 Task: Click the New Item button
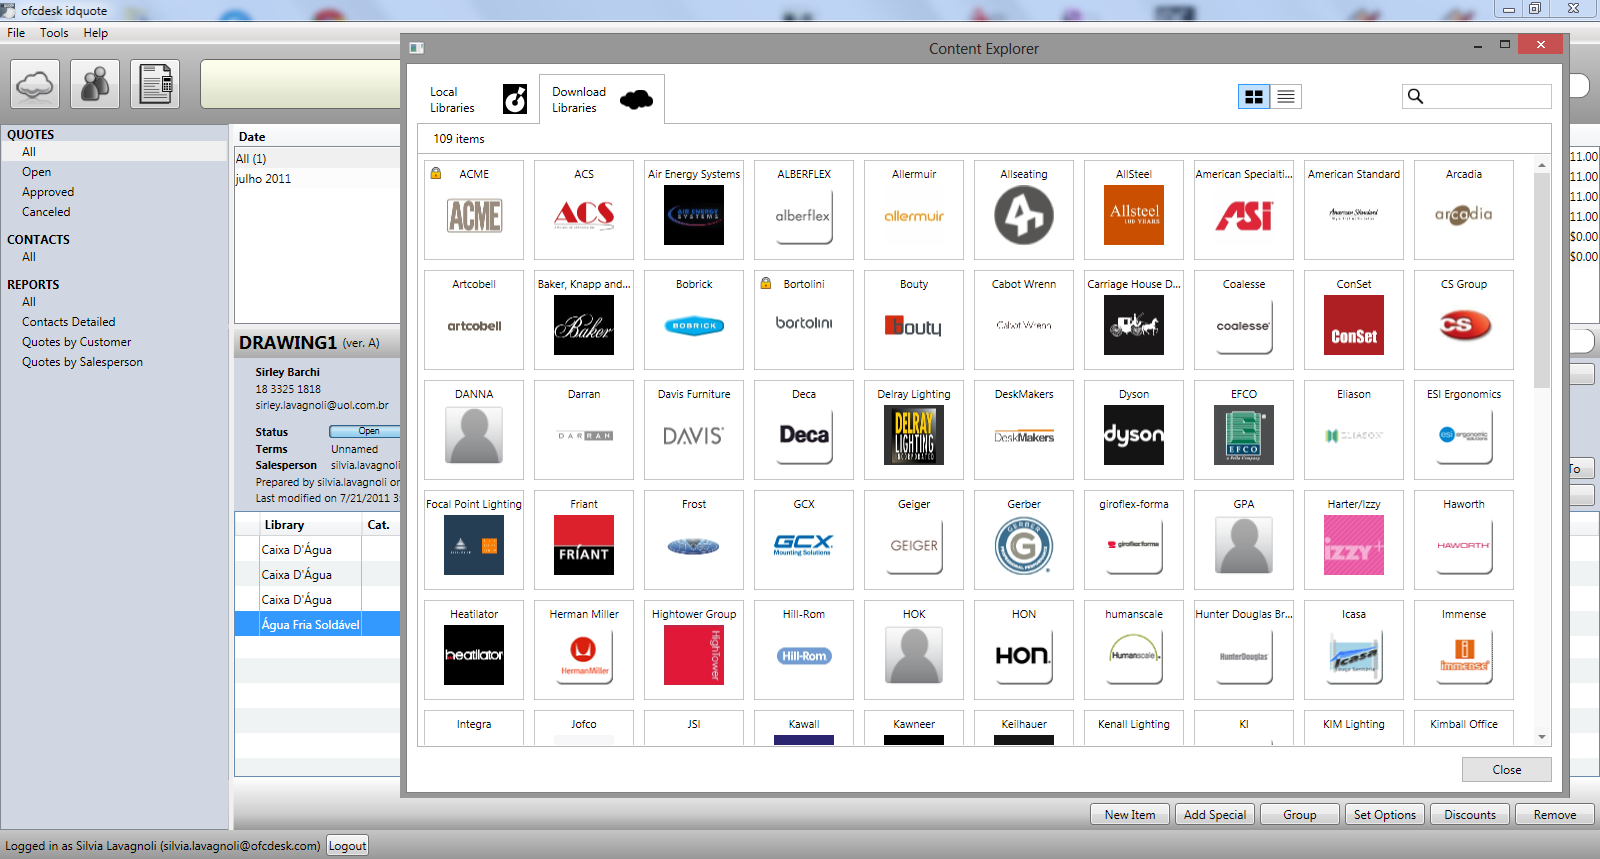pos(1130,814)
